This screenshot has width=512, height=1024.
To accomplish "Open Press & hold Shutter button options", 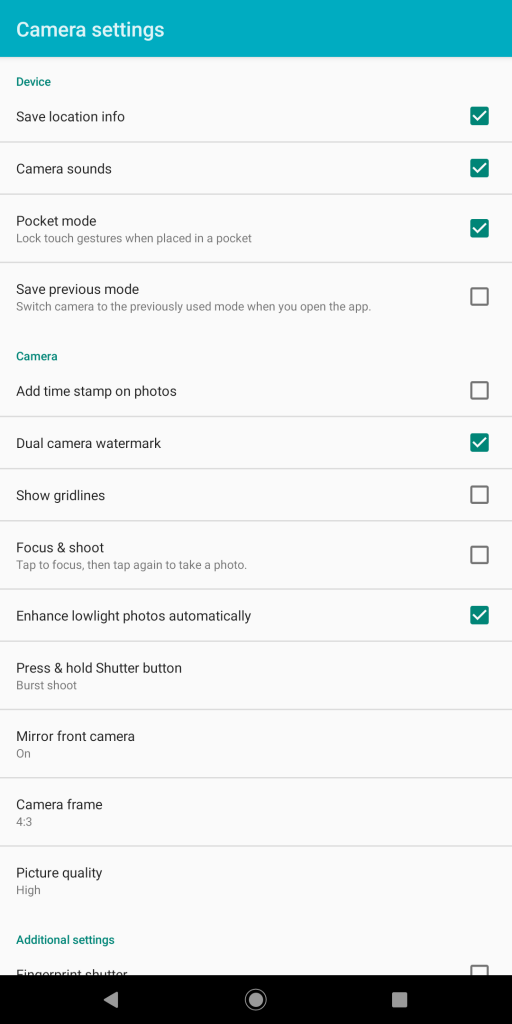I will click(x=256, y=675).
